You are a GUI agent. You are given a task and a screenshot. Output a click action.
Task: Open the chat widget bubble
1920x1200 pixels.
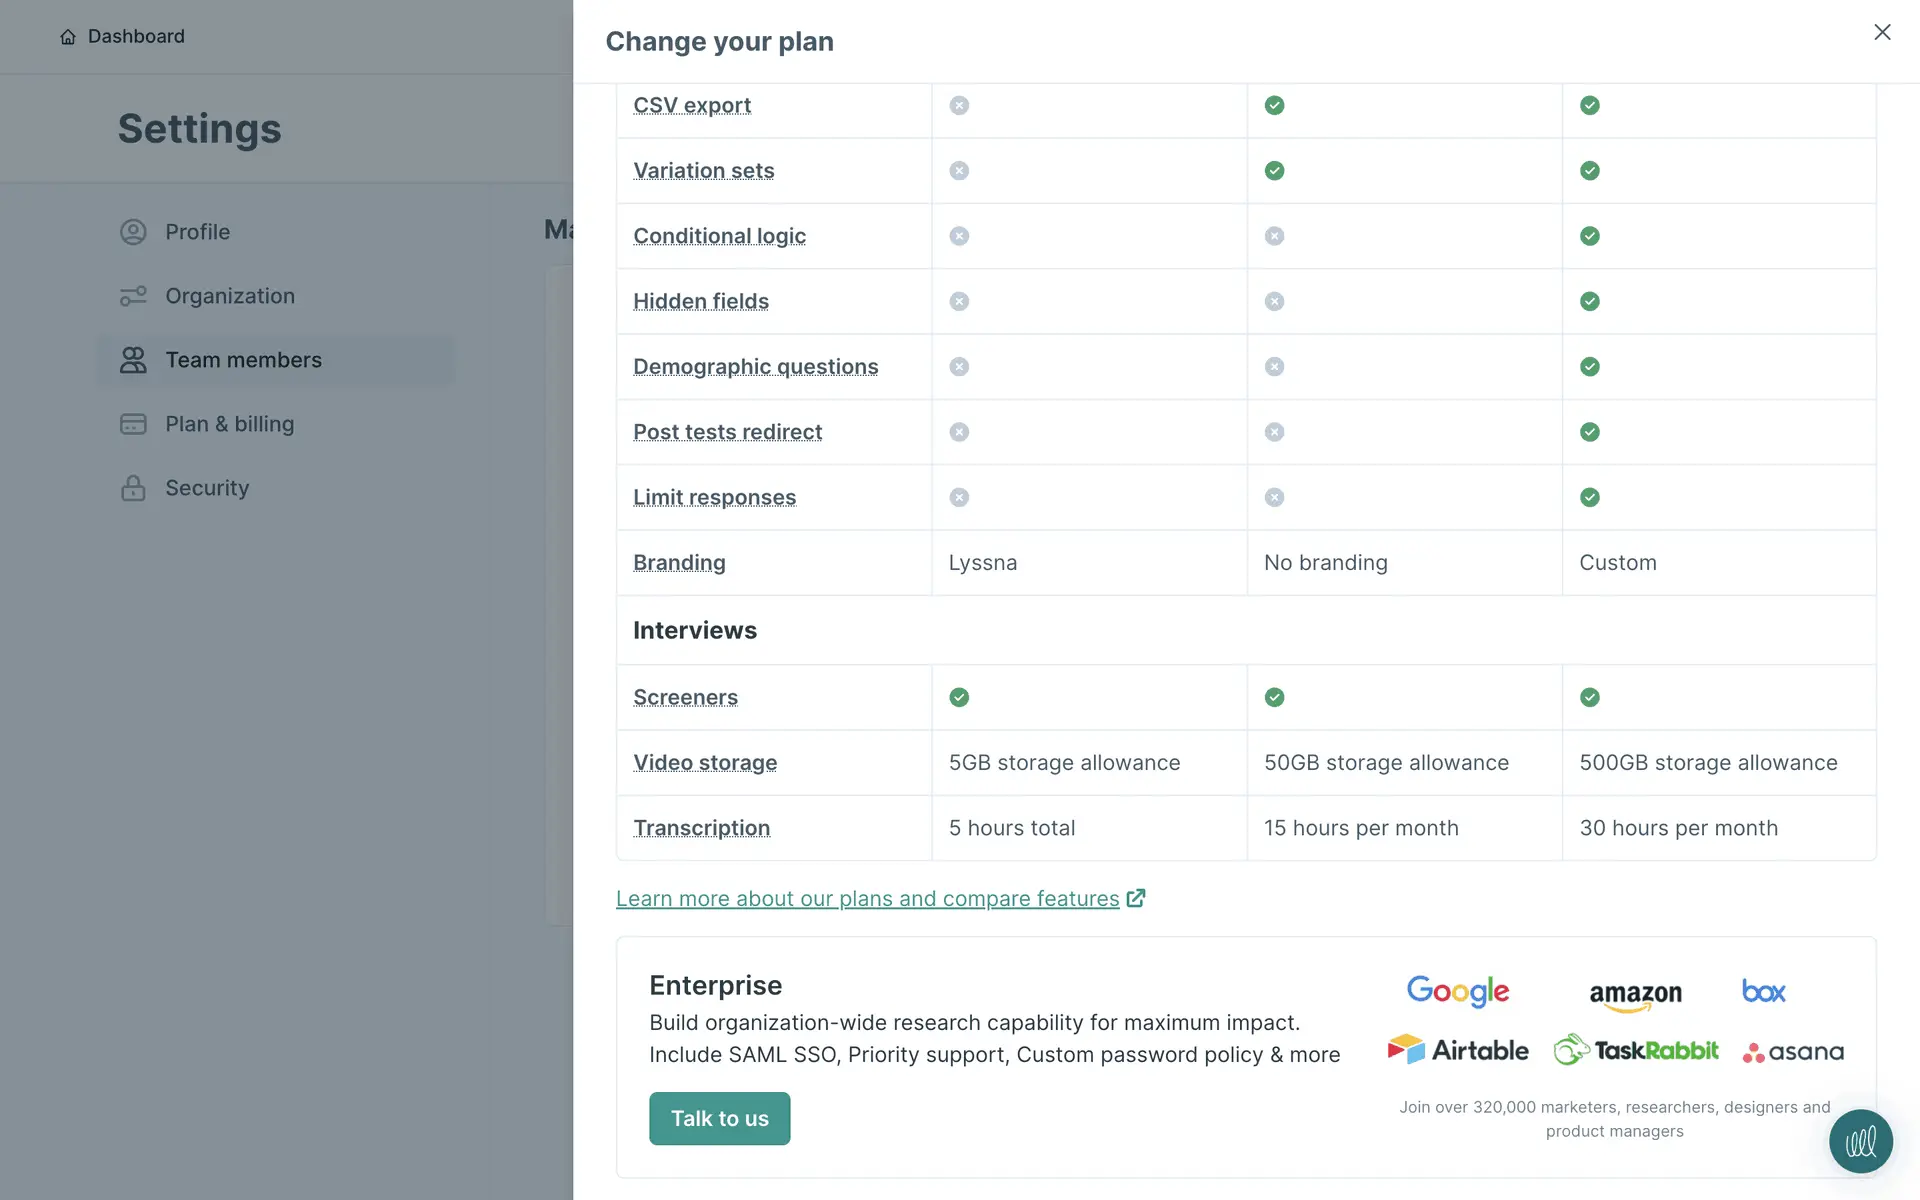pos(1860,1141)
